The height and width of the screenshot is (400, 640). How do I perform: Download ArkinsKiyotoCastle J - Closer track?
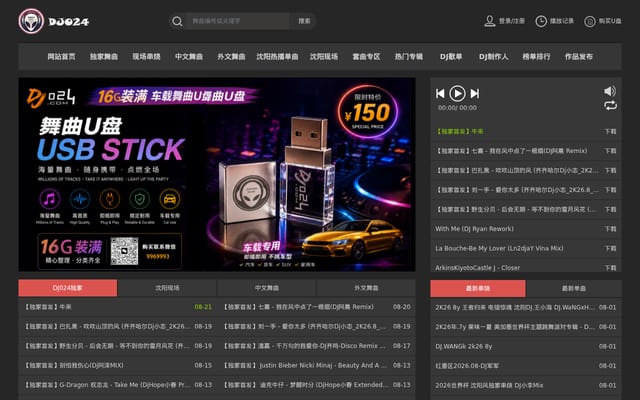[x=610, y=268]
